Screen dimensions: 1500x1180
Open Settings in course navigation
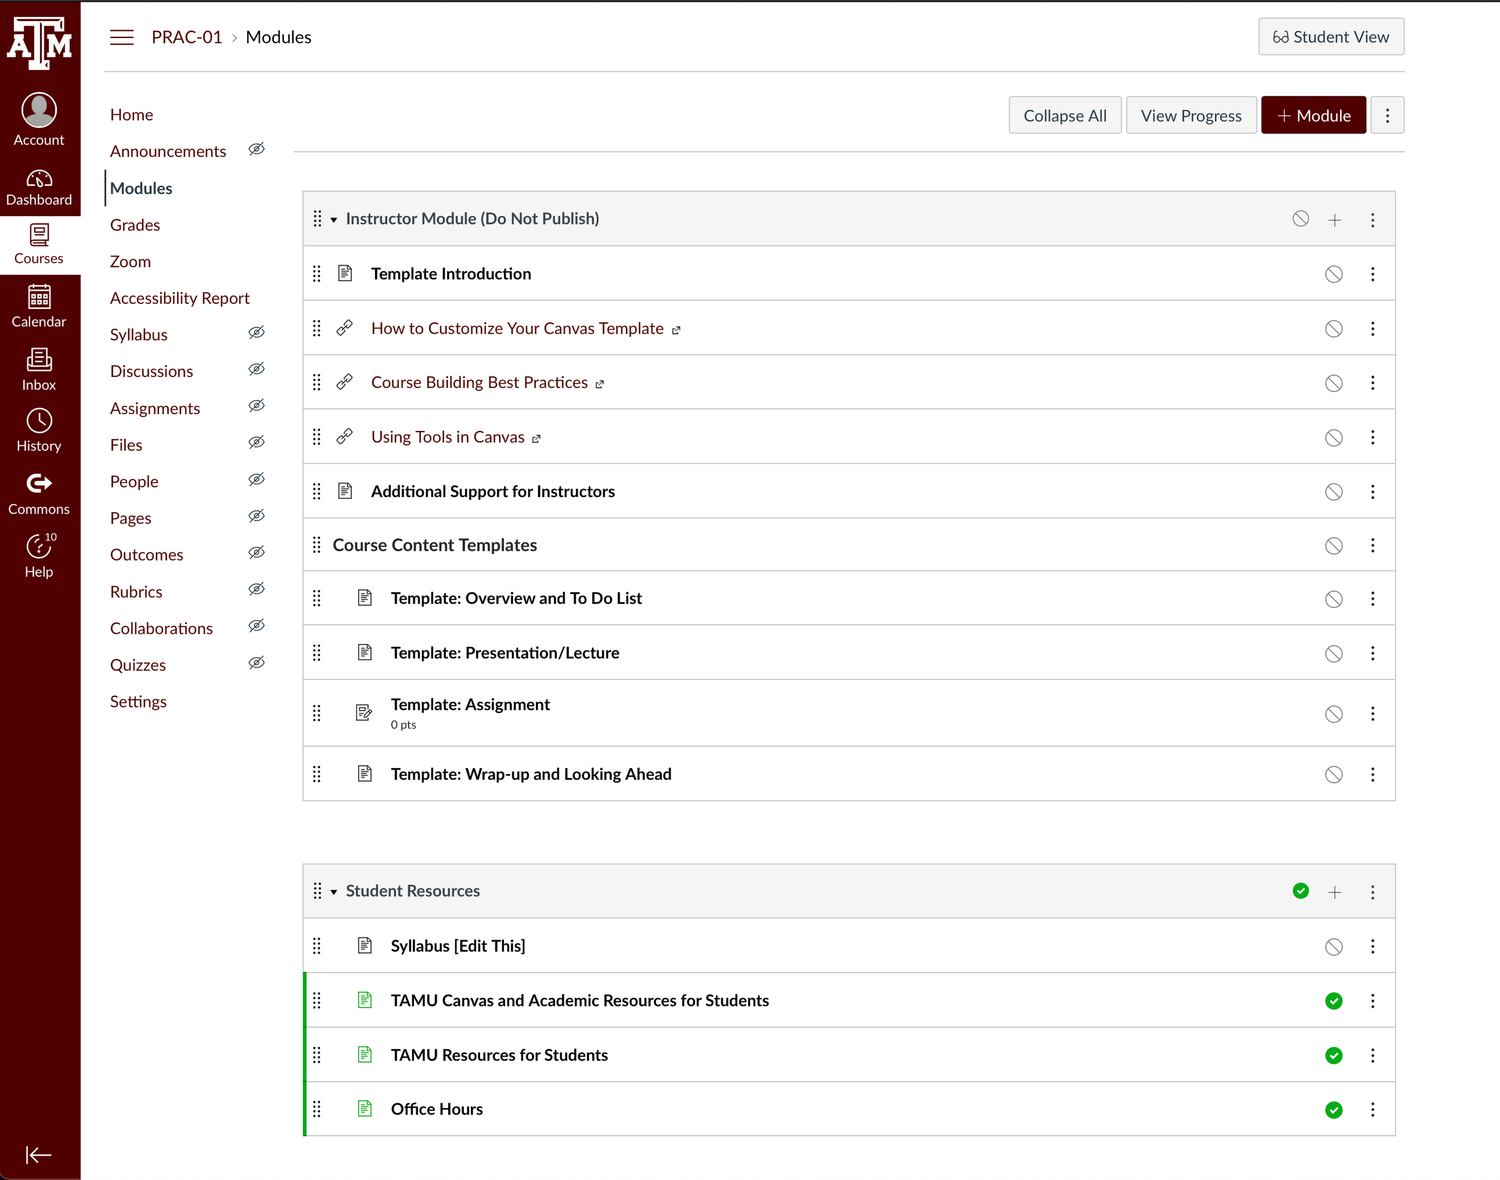click(x=138, y=702)
